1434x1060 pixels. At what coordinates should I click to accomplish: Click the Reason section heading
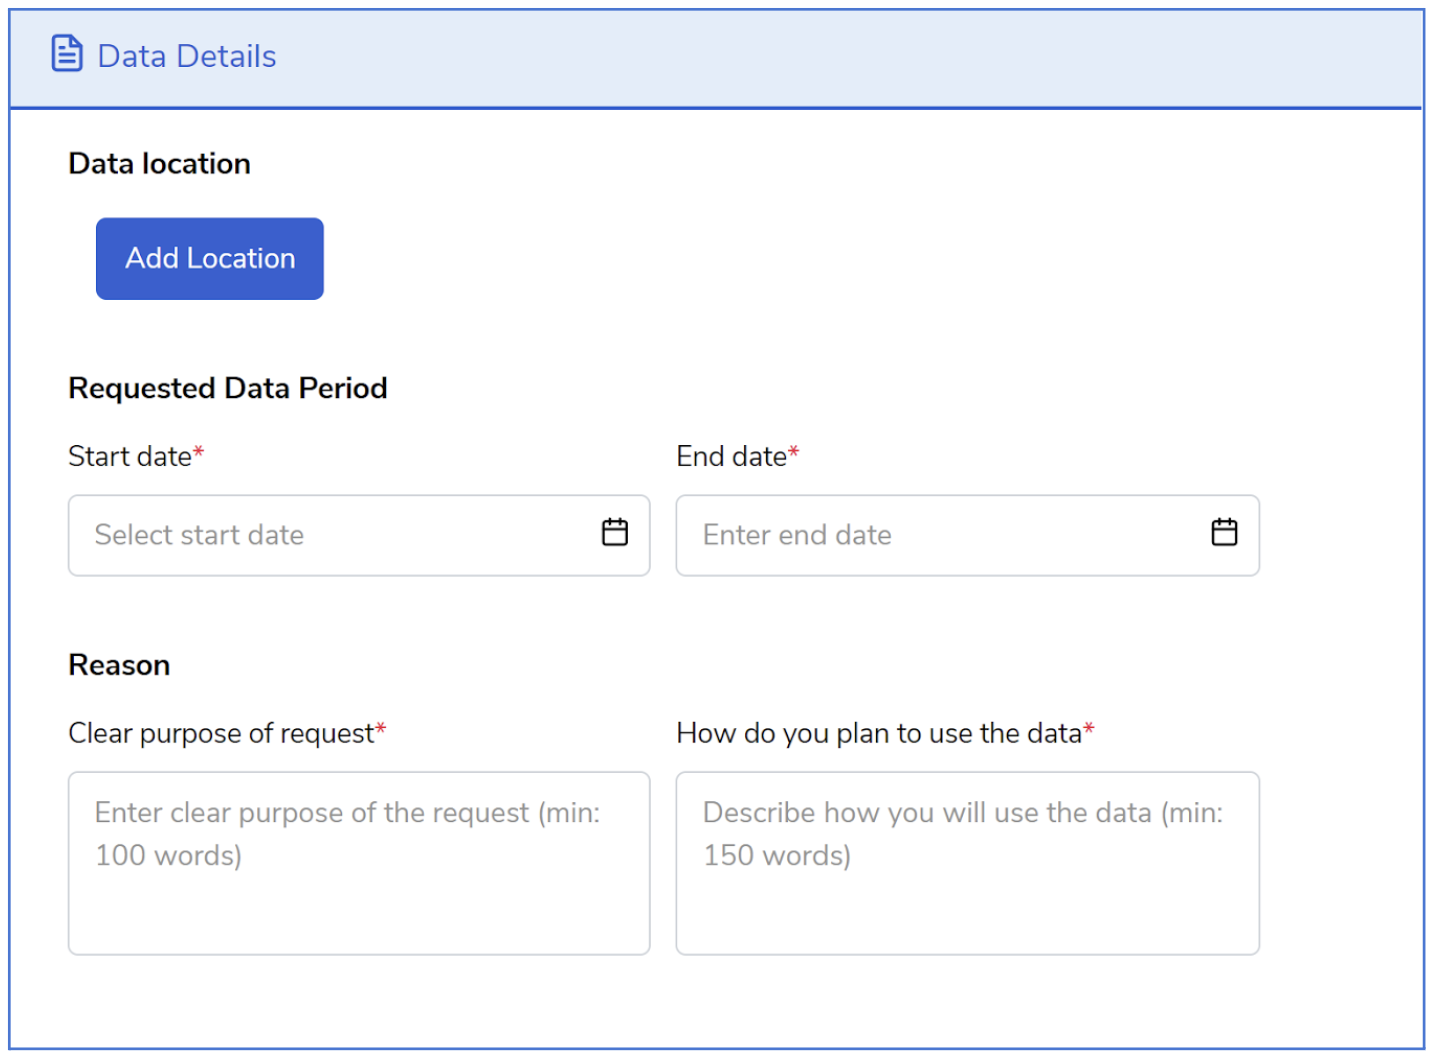click(x=119, y=665)
